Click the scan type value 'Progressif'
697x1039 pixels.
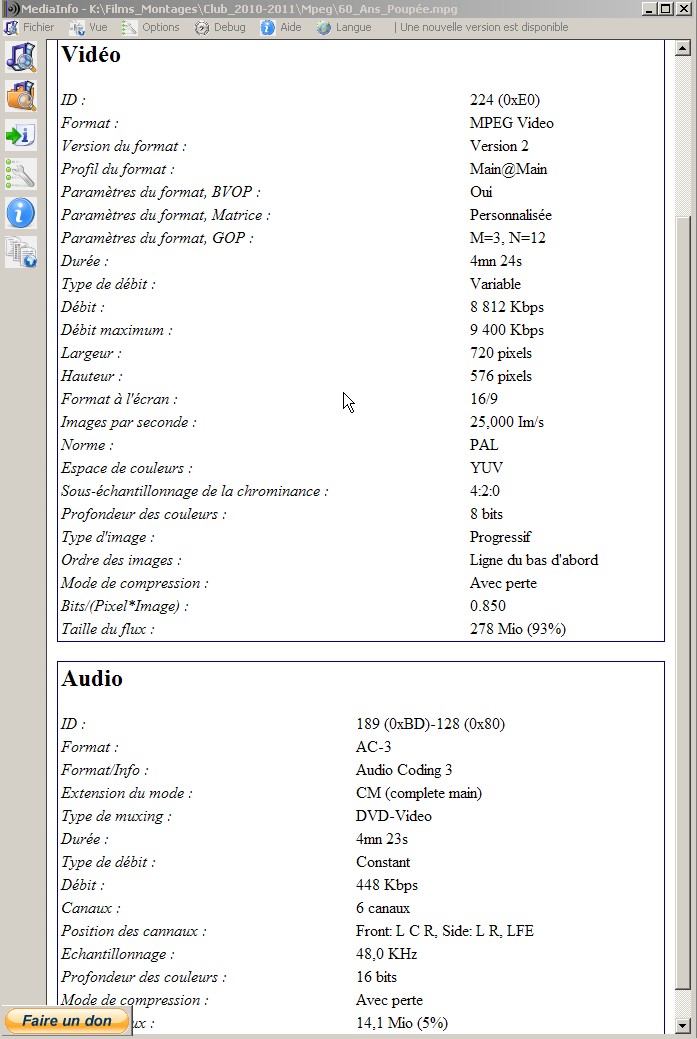click(500, 537)
